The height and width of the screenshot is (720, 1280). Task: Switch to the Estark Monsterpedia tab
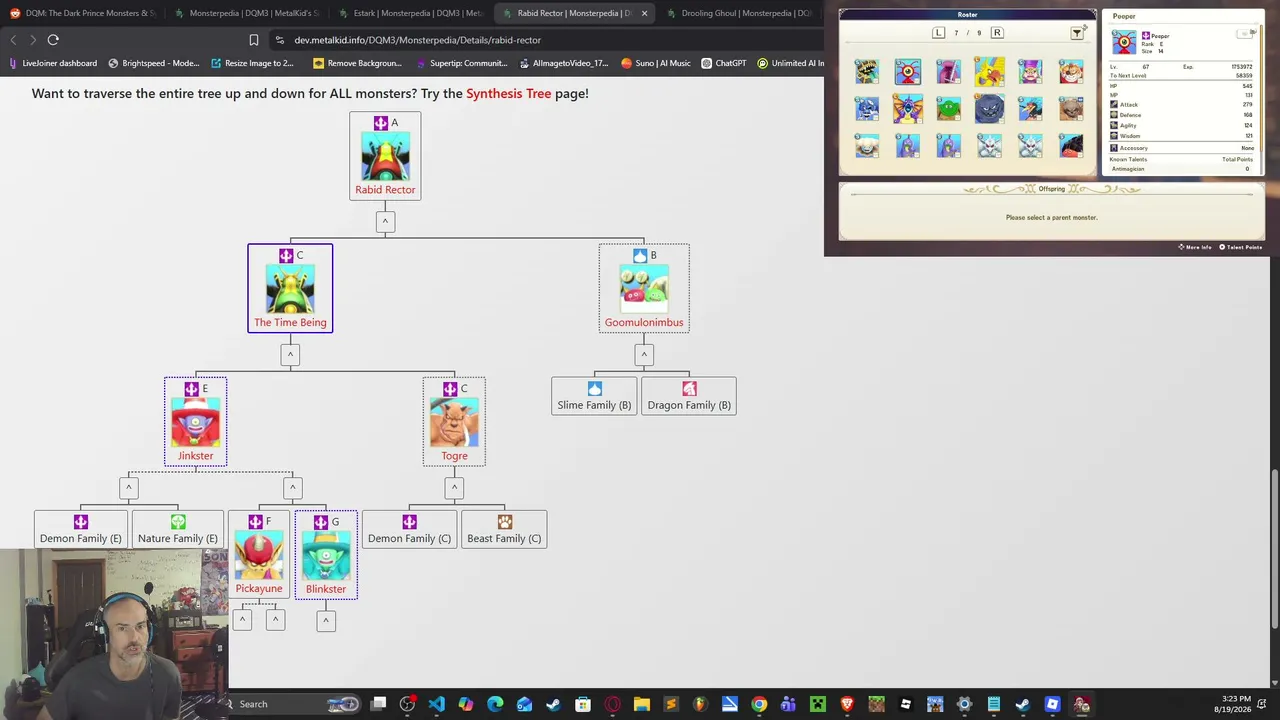coord(409,13)
